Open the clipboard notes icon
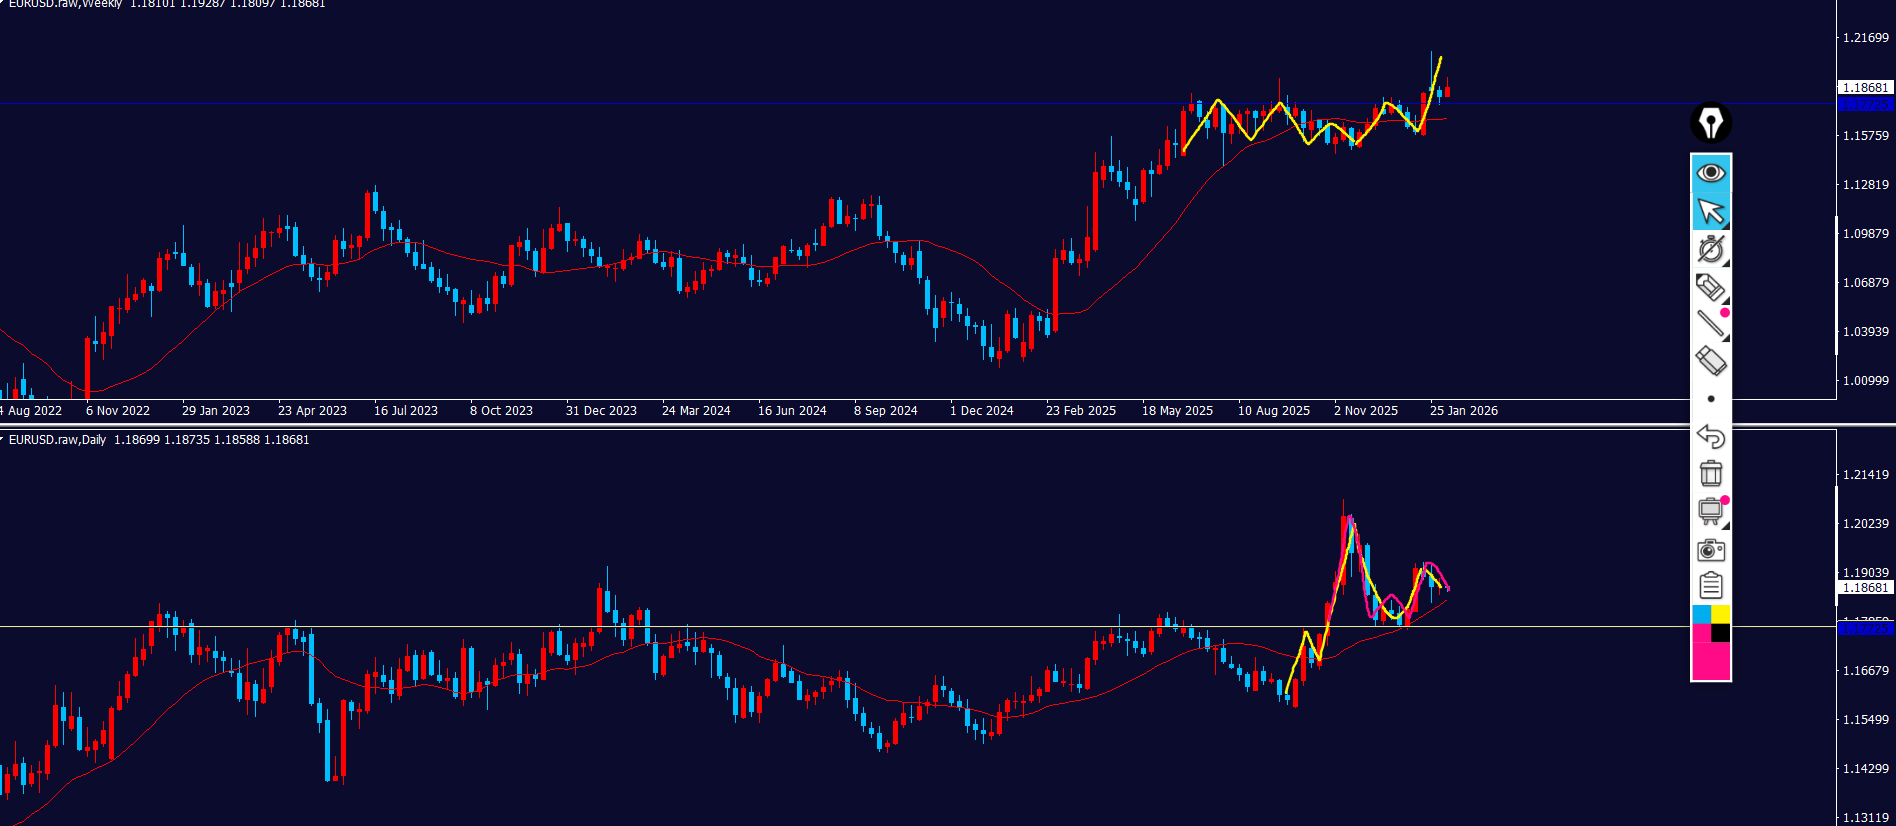This screenshot has width=1896, height=826. pyautogui.click(x=1710, y=586)
